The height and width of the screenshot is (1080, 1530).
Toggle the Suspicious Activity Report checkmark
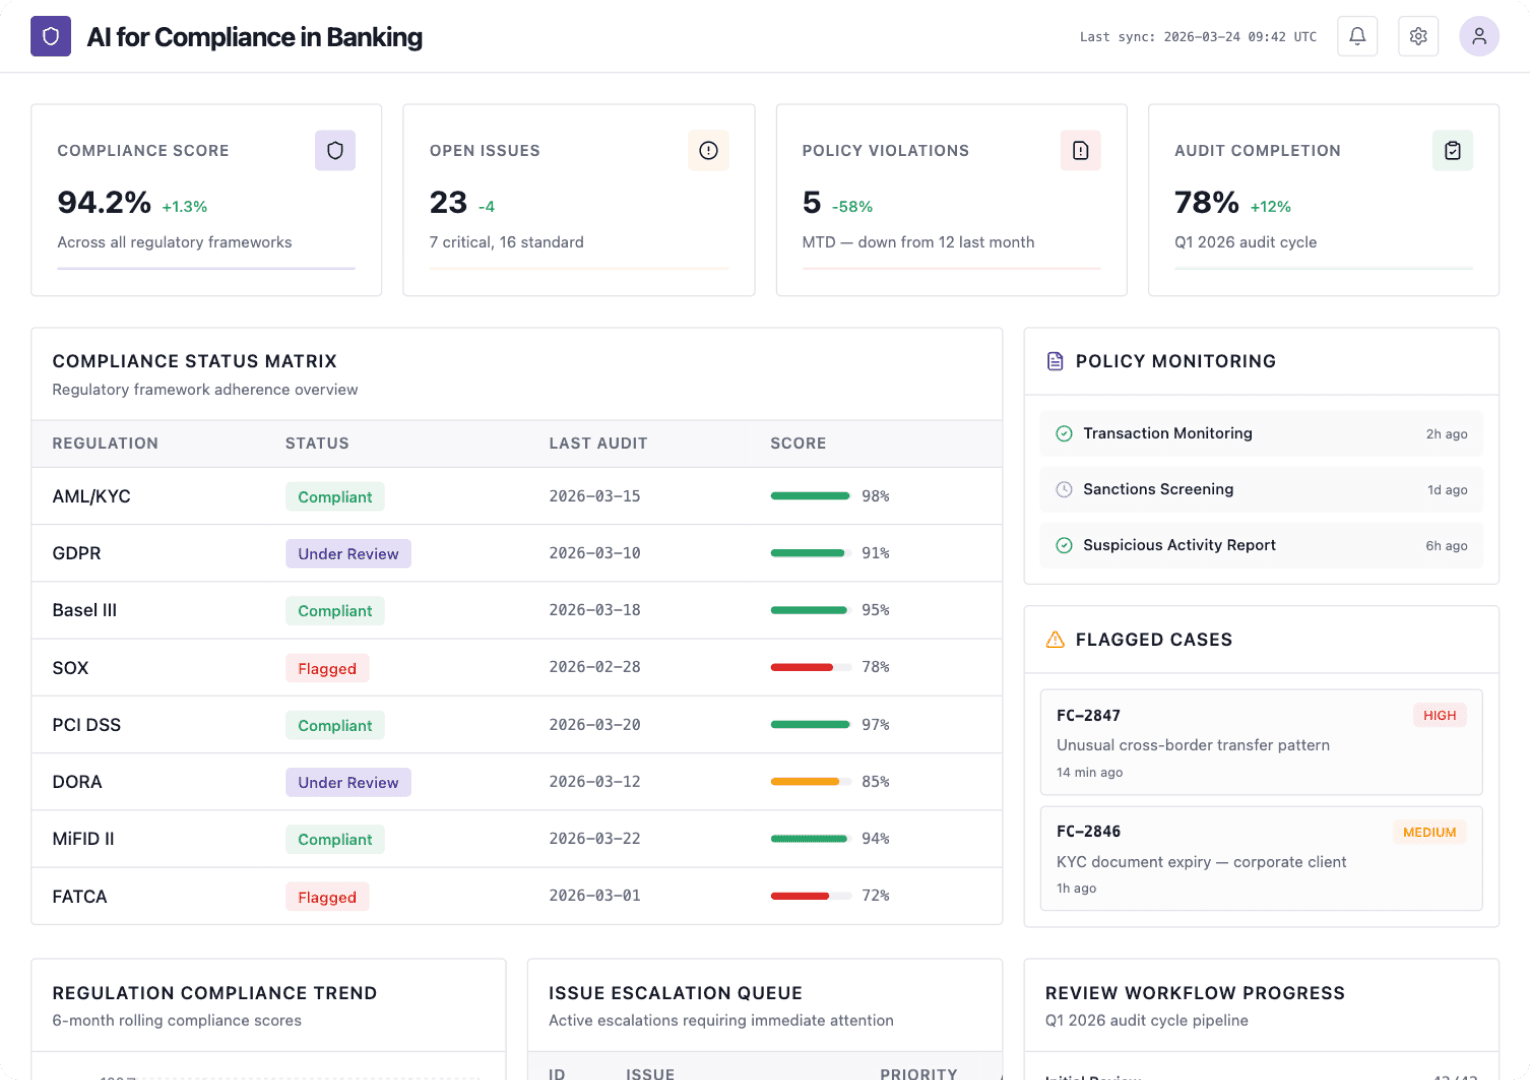pyautogui.click(x=1063, y=545)
